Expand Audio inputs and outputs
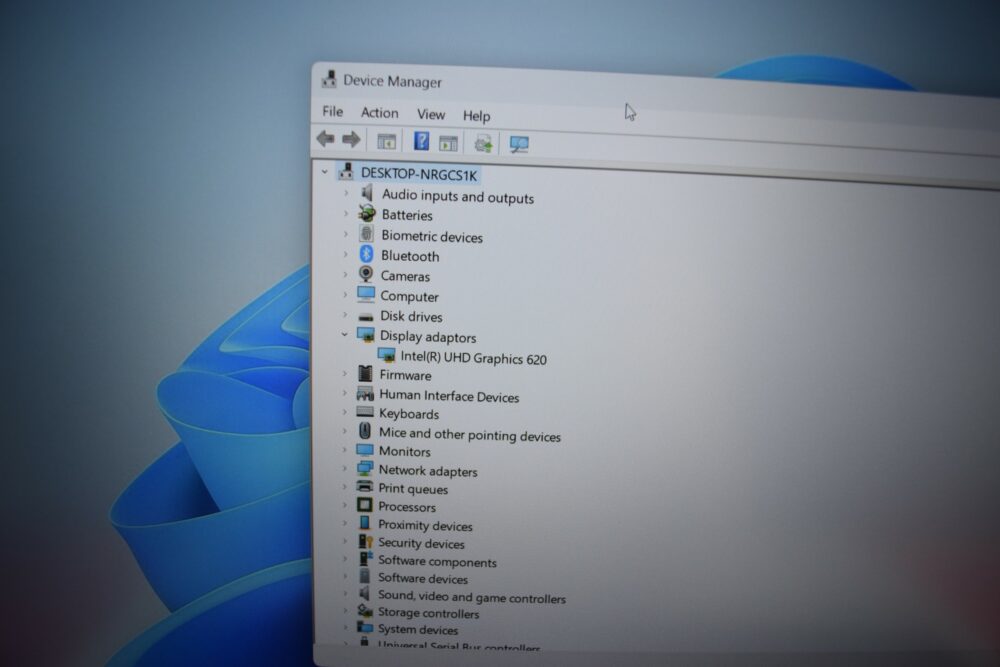1000x667 pixels. point(346,193)
